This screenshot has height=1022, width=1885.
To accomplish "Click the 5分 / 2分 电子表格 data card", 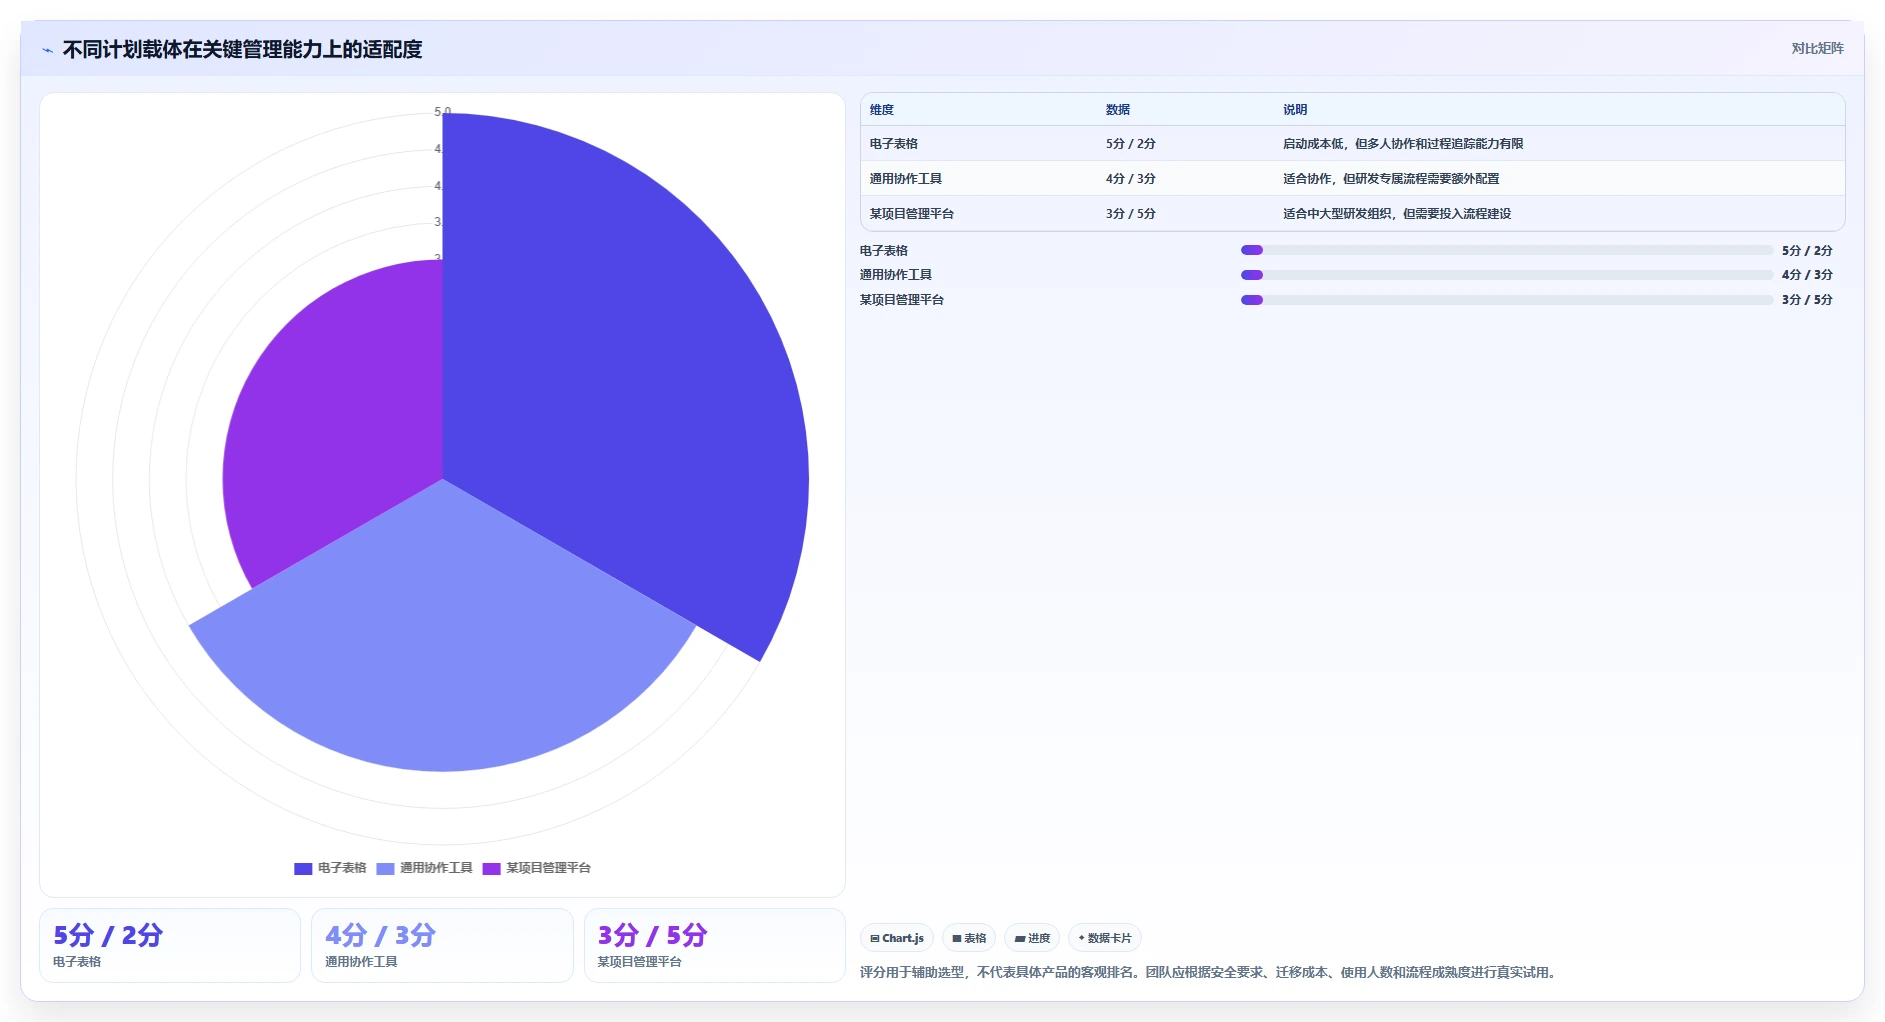I will [170, 946].
